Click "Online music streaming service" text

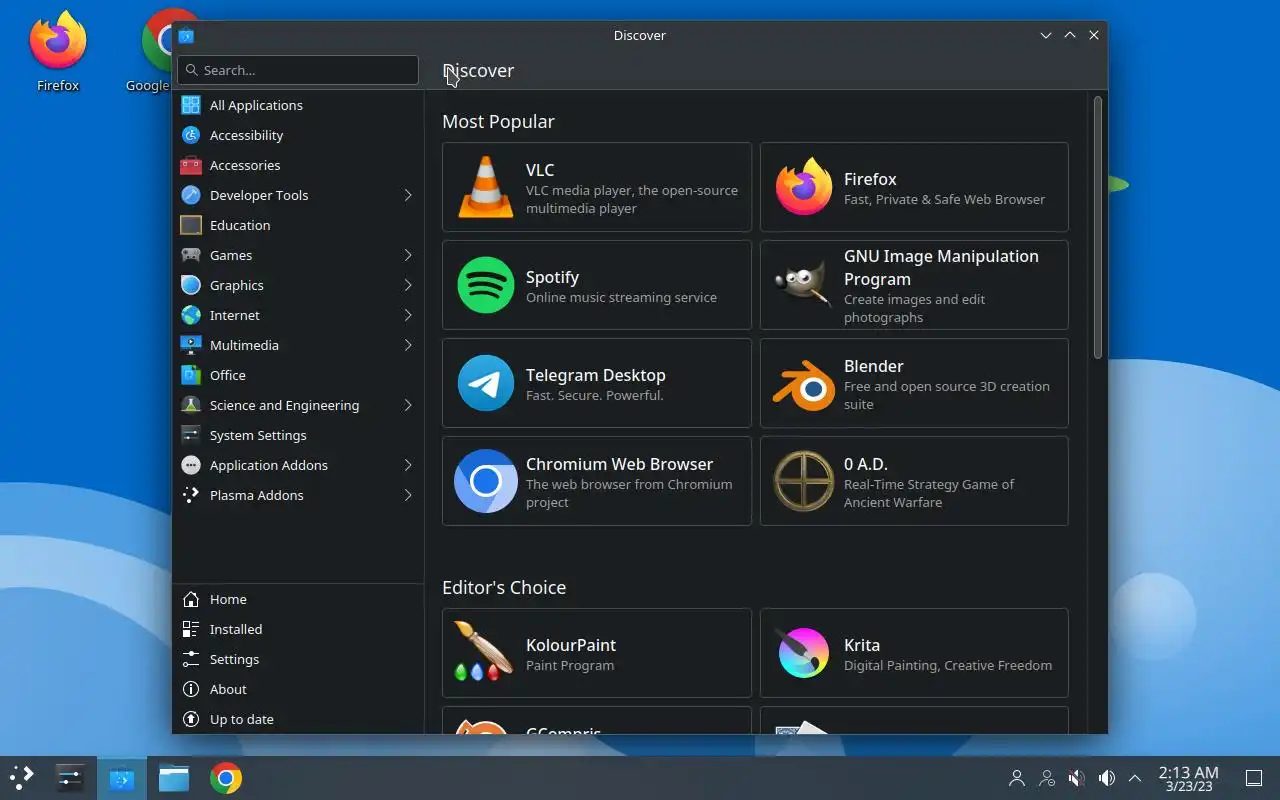[621, 297]
